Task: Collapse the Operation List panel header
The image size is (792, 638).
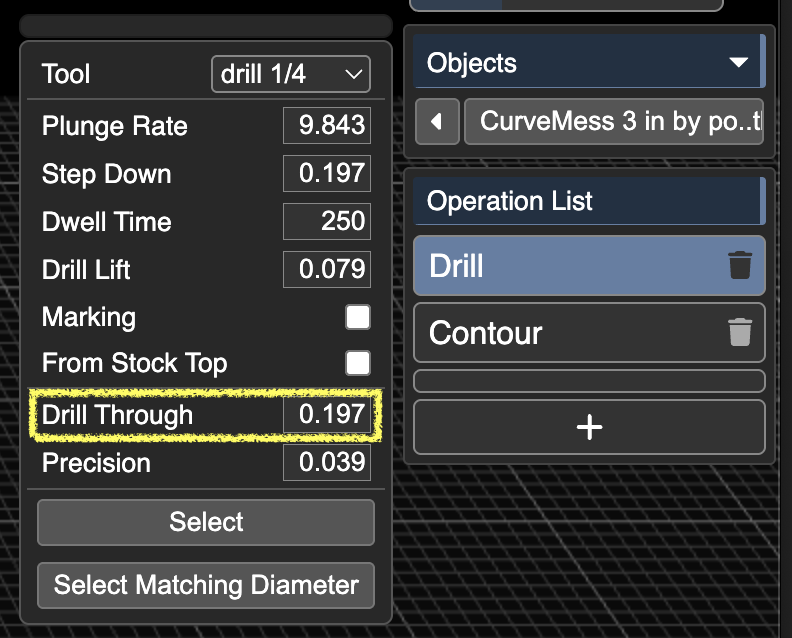Action: (588, 201)
